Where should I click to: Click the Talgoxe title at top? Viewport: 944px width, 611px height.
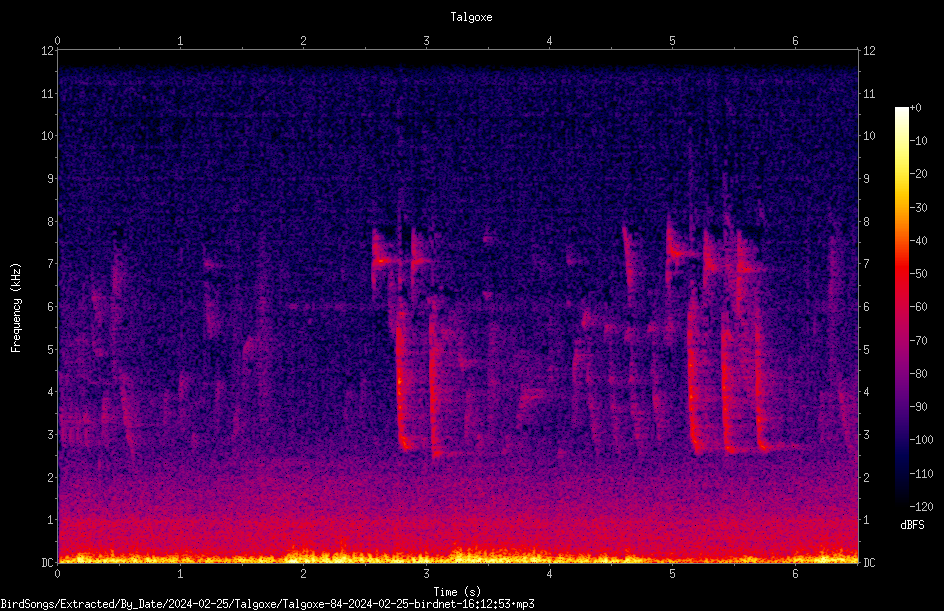pyautogui.click(x=471, y=17)
